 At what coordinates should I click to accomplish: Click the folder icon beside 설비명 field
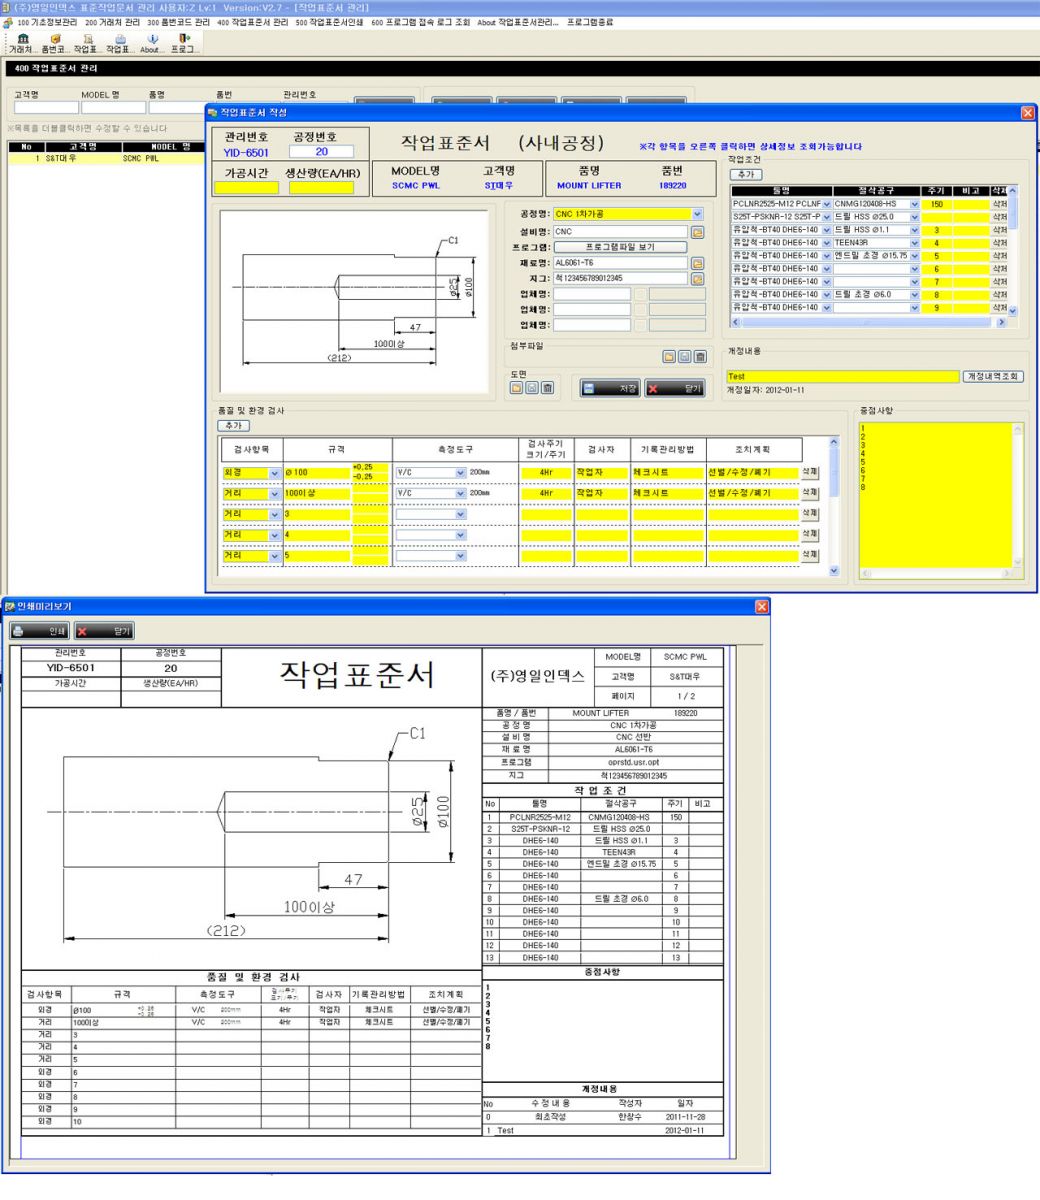[697, 232]
